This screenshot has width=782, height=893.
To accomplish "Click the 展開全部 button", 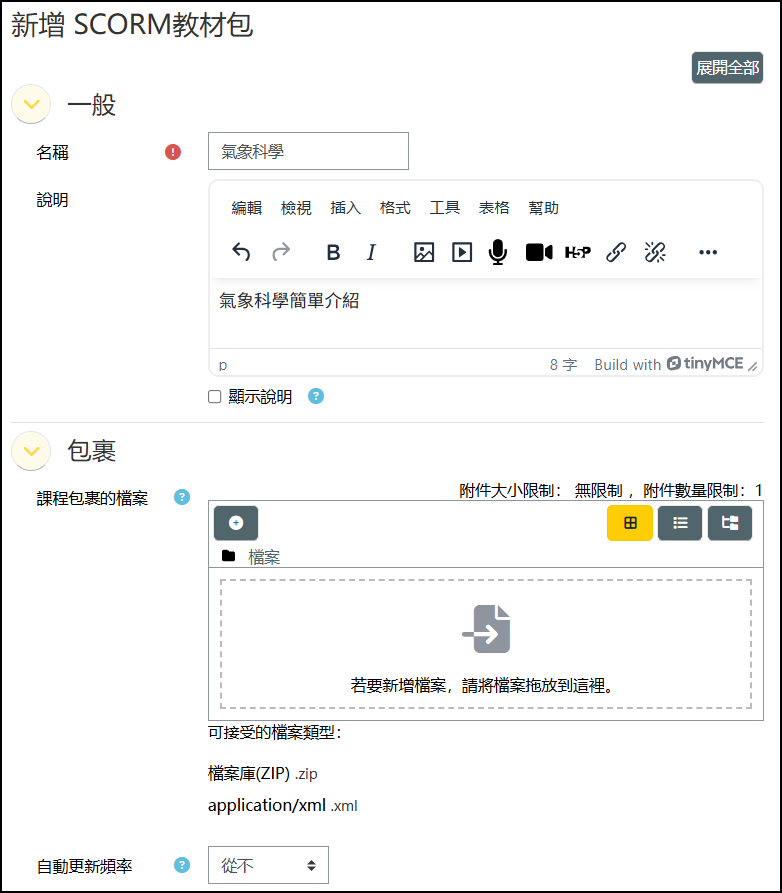I will pyautogui.click(x=727, y=68).
